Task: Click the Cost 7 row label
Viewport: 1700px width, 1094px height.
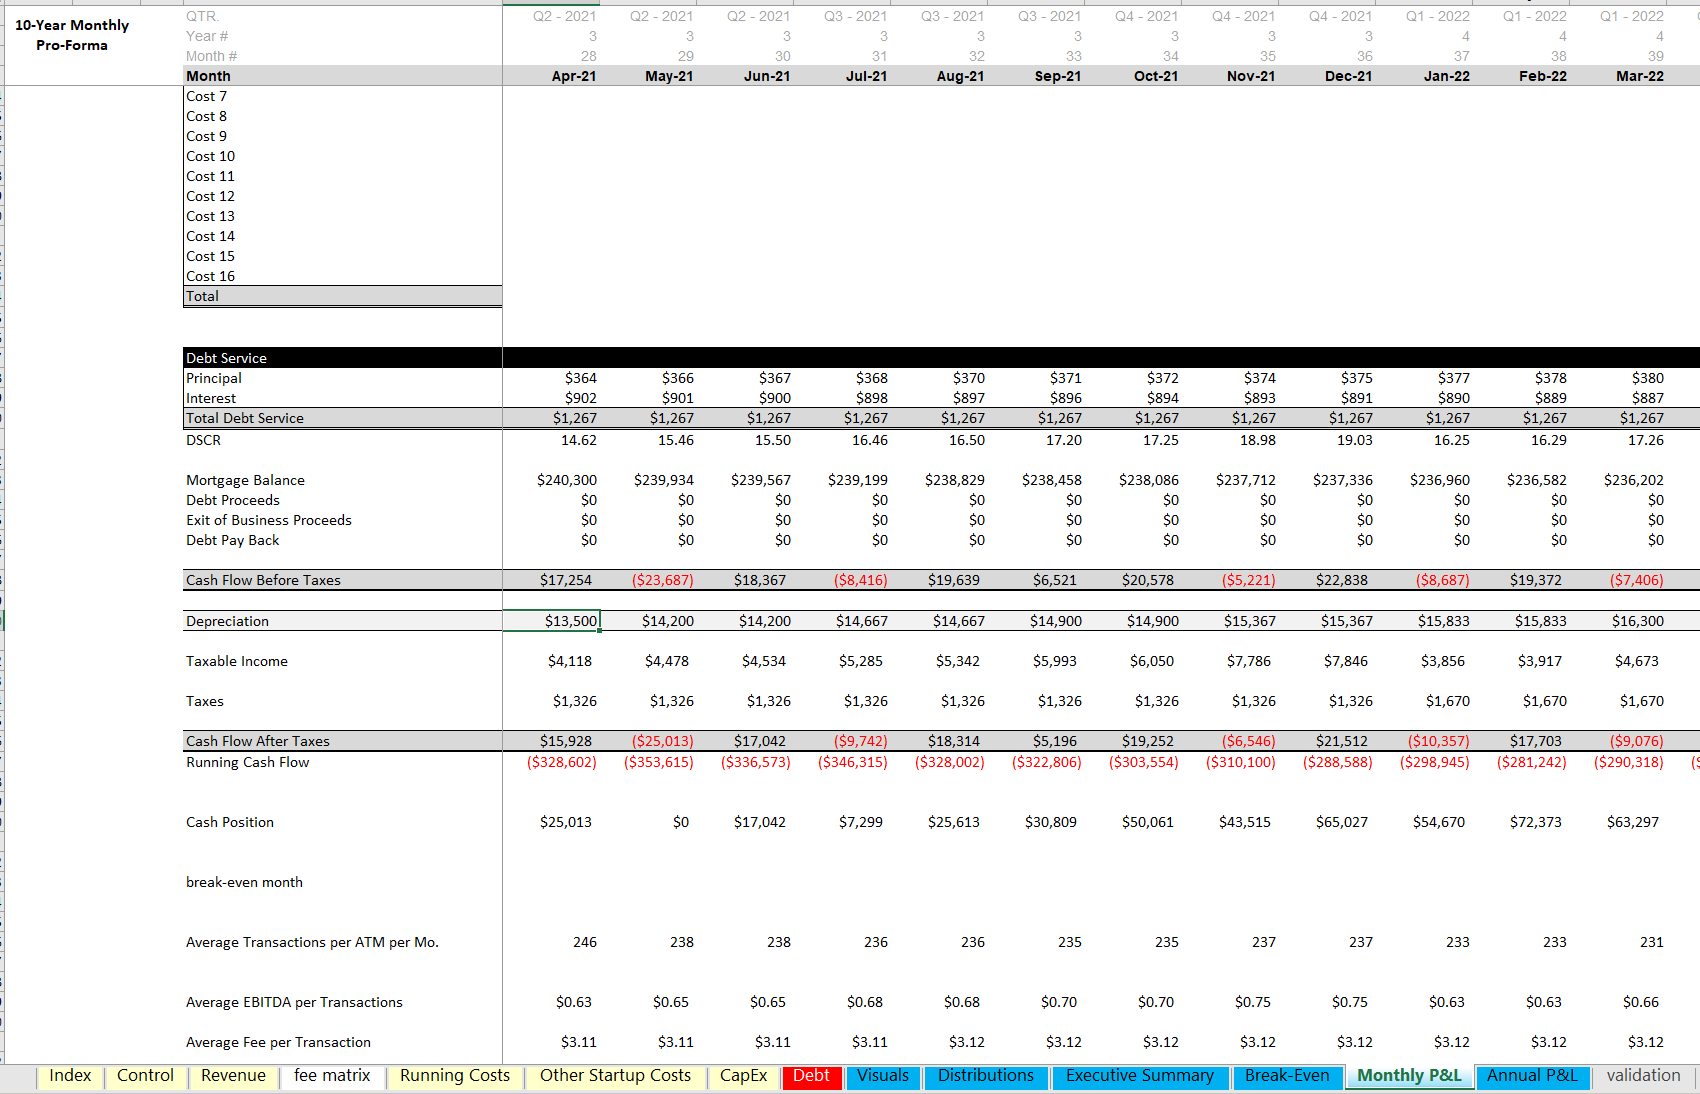Action: [x=206, y=96]
